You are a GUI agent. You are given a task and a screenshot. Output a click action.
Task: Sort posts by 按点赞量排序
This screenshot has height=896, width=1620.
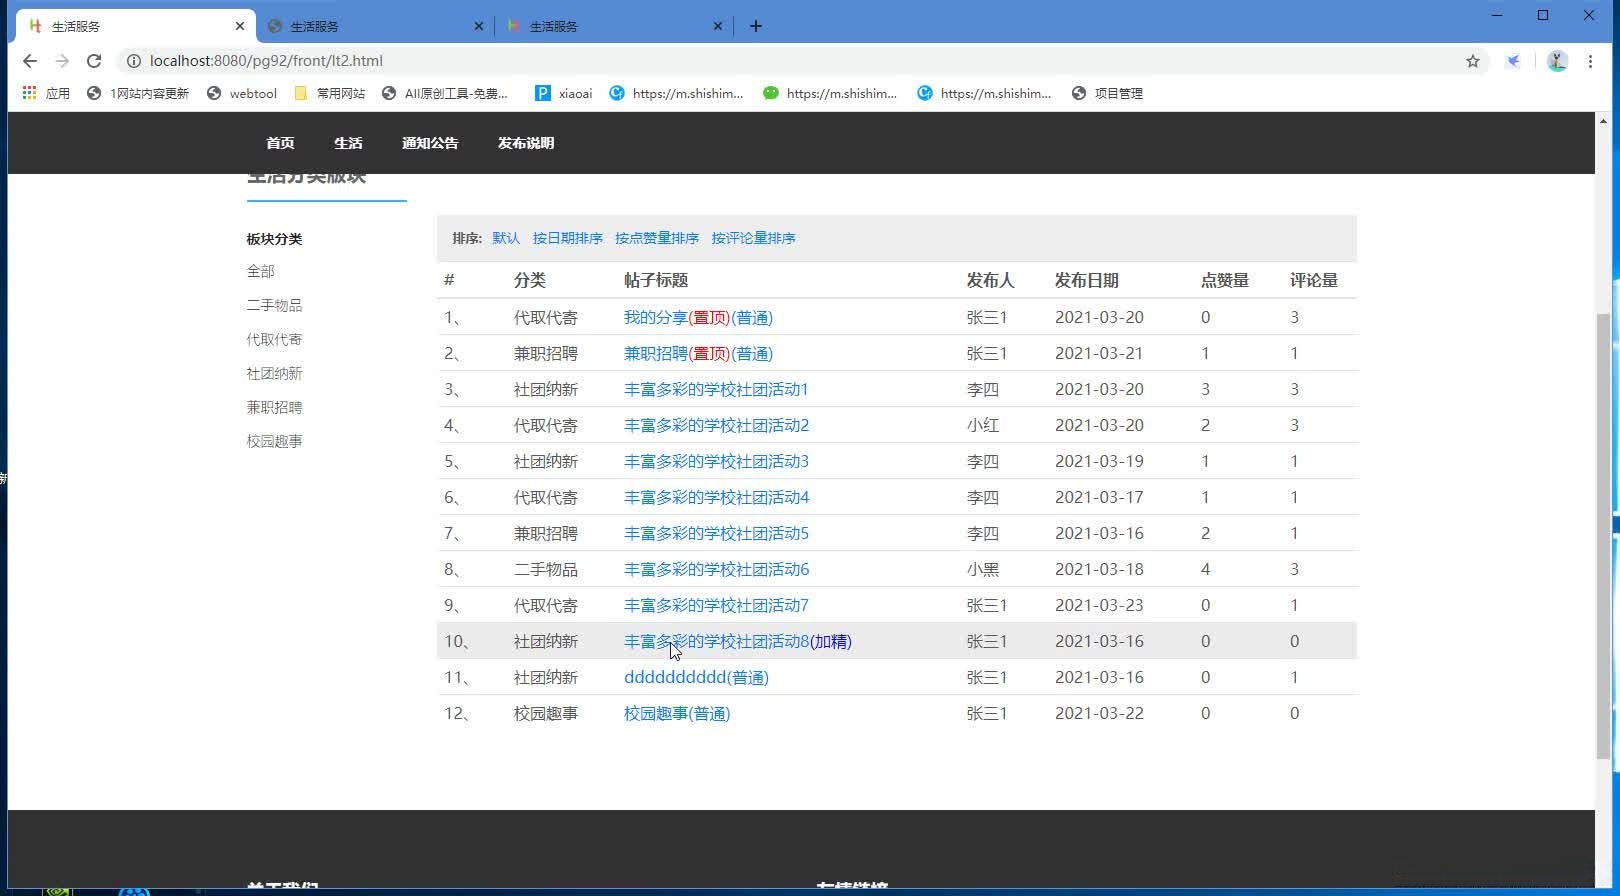[657, 238]
